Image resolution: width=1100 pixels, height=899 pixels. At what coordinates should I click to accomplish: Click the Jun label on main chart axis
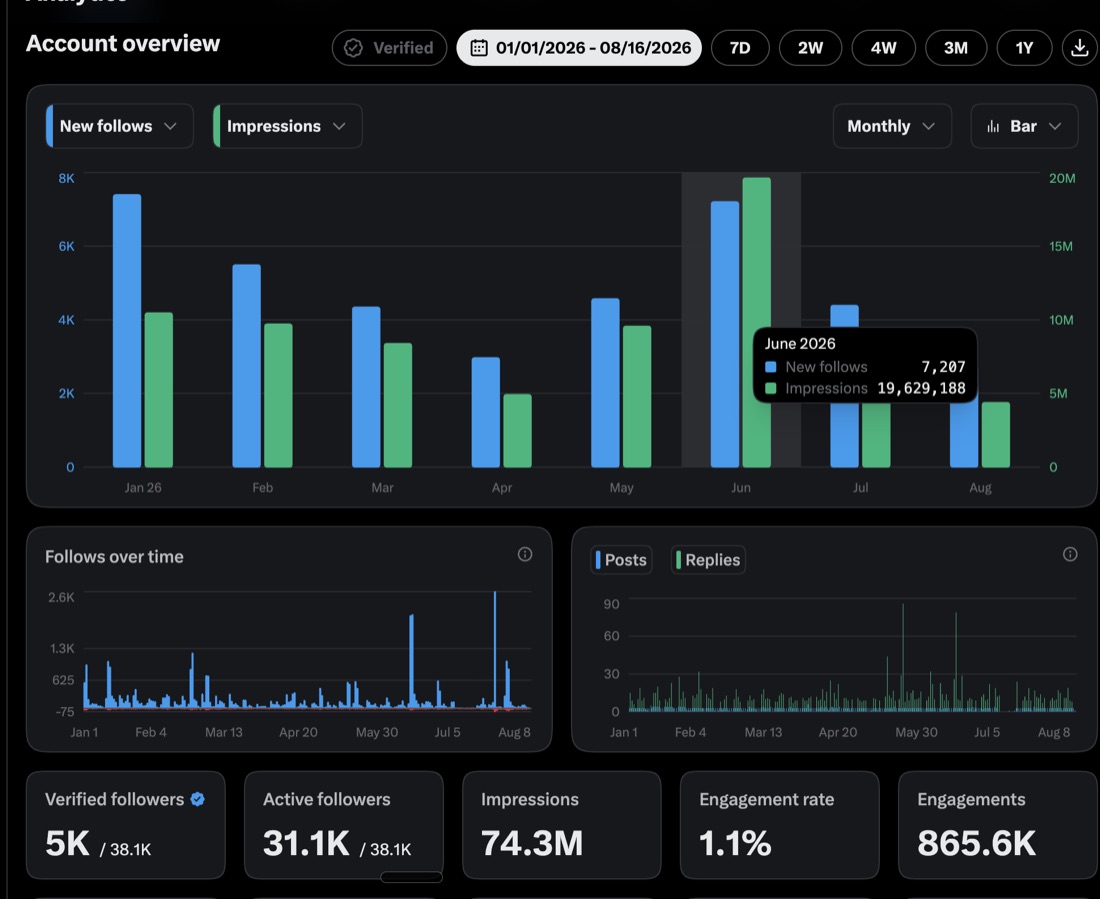741,488
